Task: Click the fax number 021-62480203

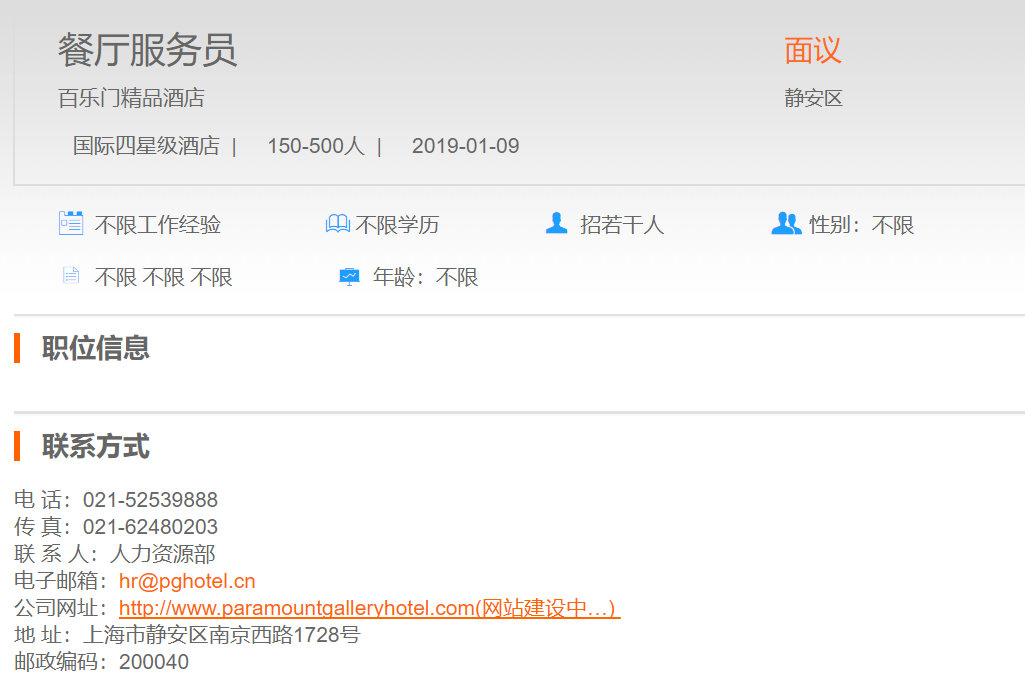Action: click(150, 527)
